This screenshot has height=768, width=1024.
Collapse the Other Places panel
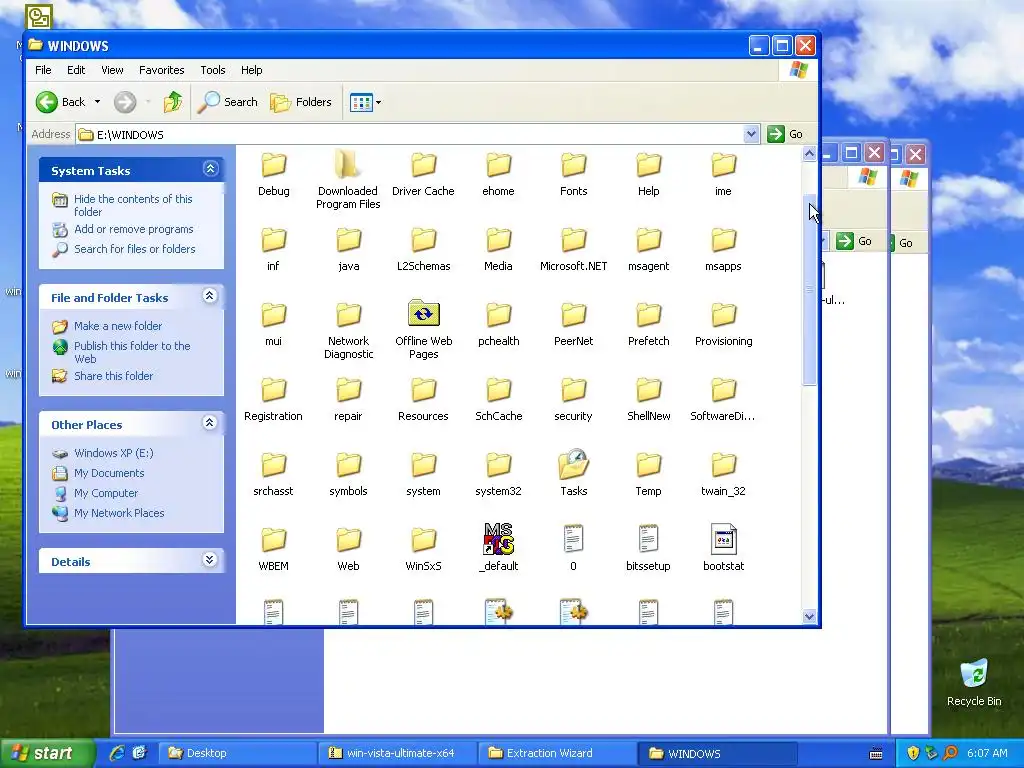pos(210,423)
